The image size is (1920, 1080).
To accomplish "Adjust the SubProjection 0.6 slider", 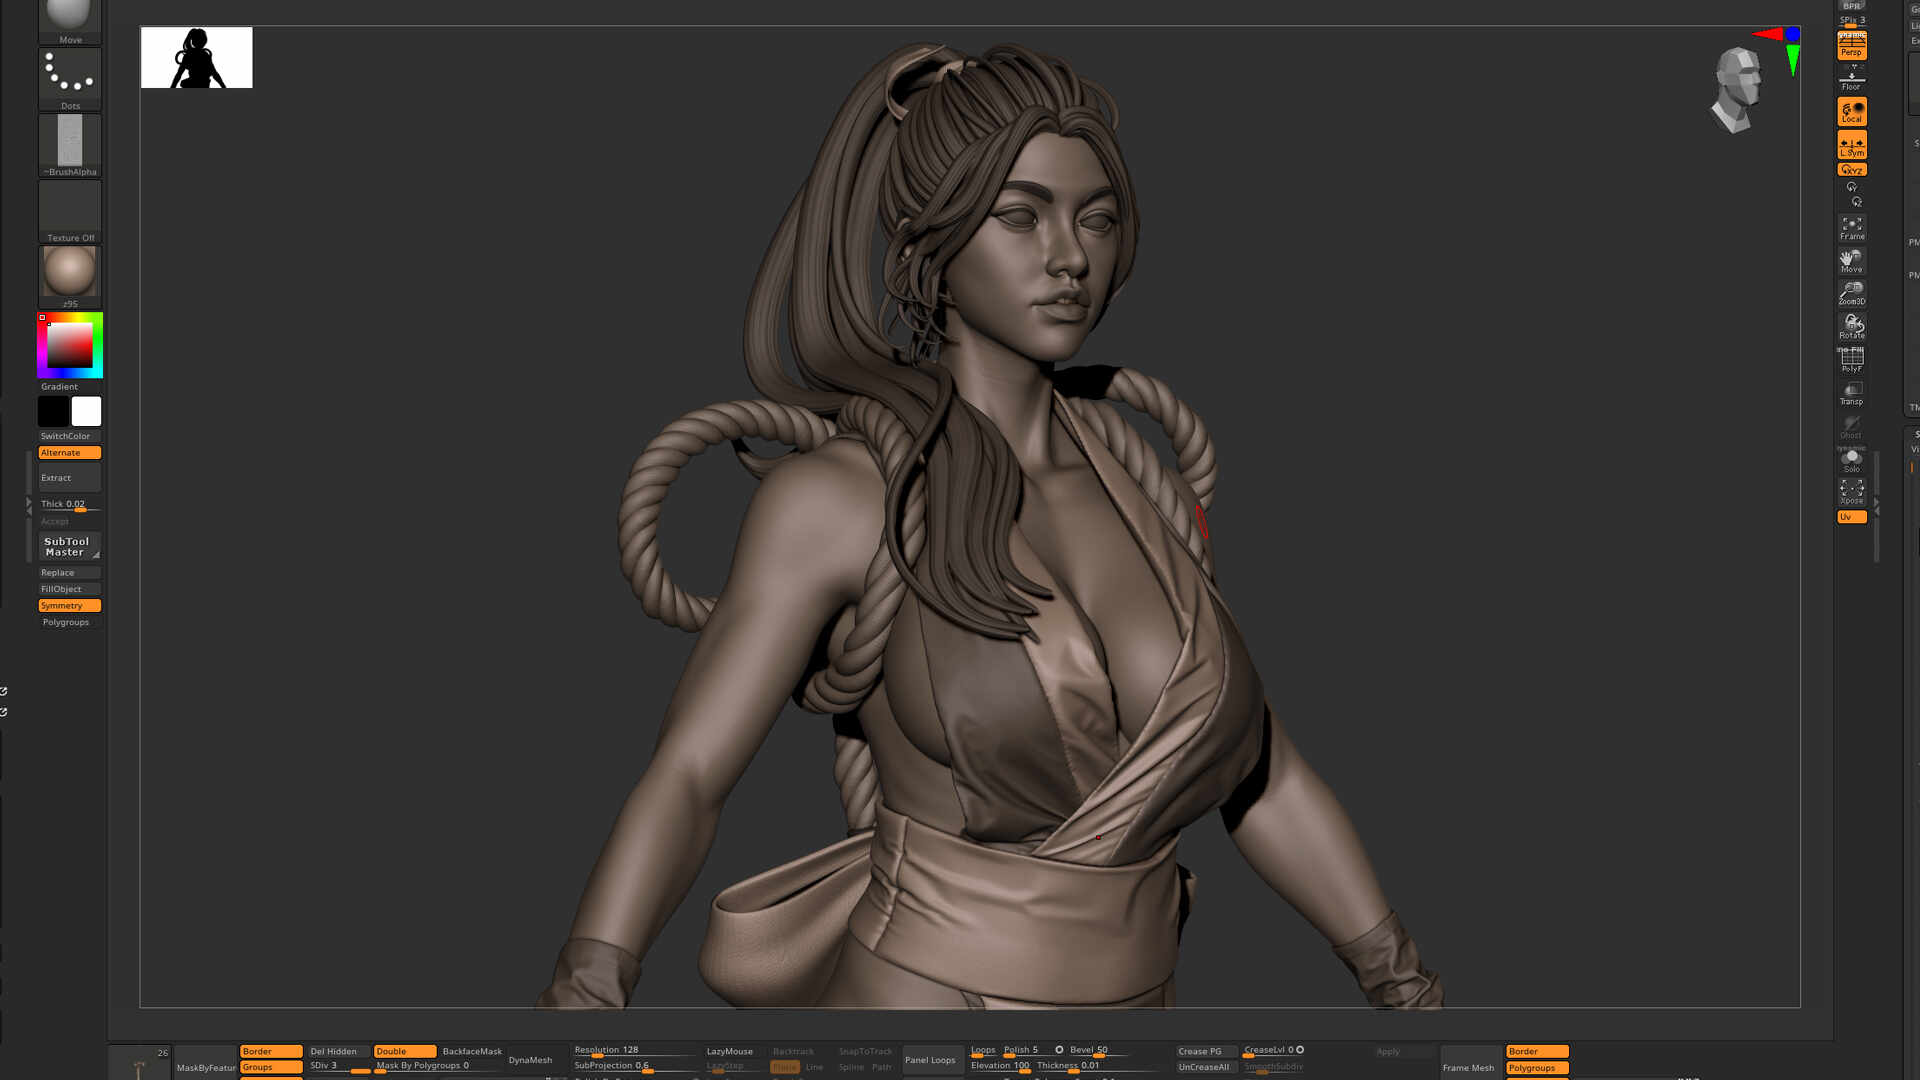I will click(x=635, y=1066).
